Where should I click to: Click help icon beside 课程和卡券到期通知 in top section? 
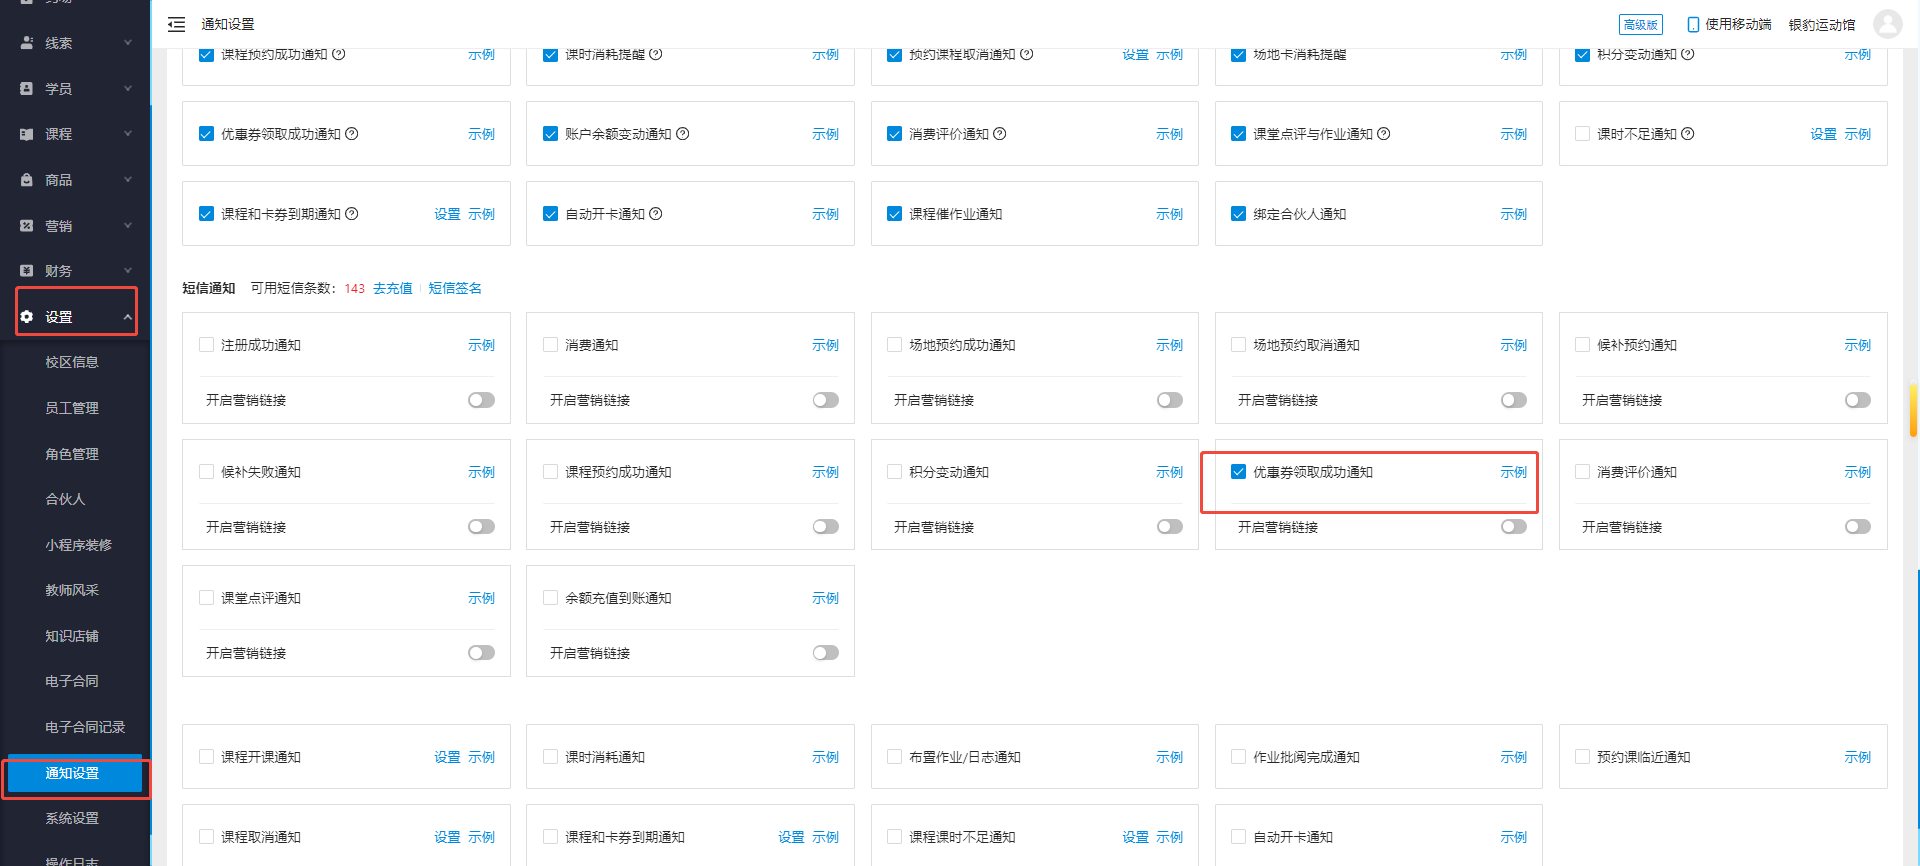352,214
